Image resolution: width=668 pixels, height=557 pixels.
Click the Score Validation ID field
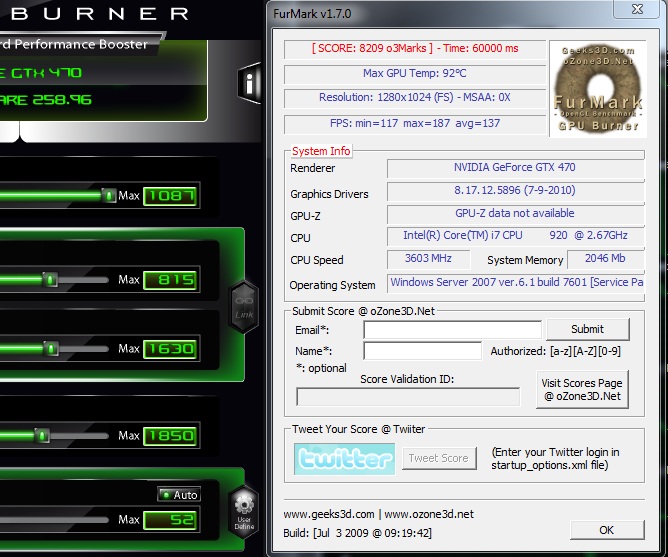pyautogui.click(x=408, y=397)
